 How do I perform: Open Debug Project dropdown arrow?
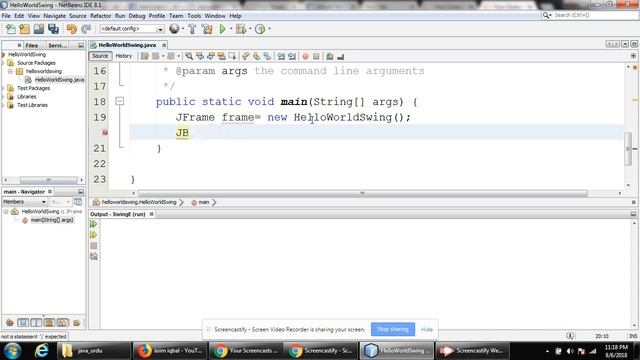(250, 29)
